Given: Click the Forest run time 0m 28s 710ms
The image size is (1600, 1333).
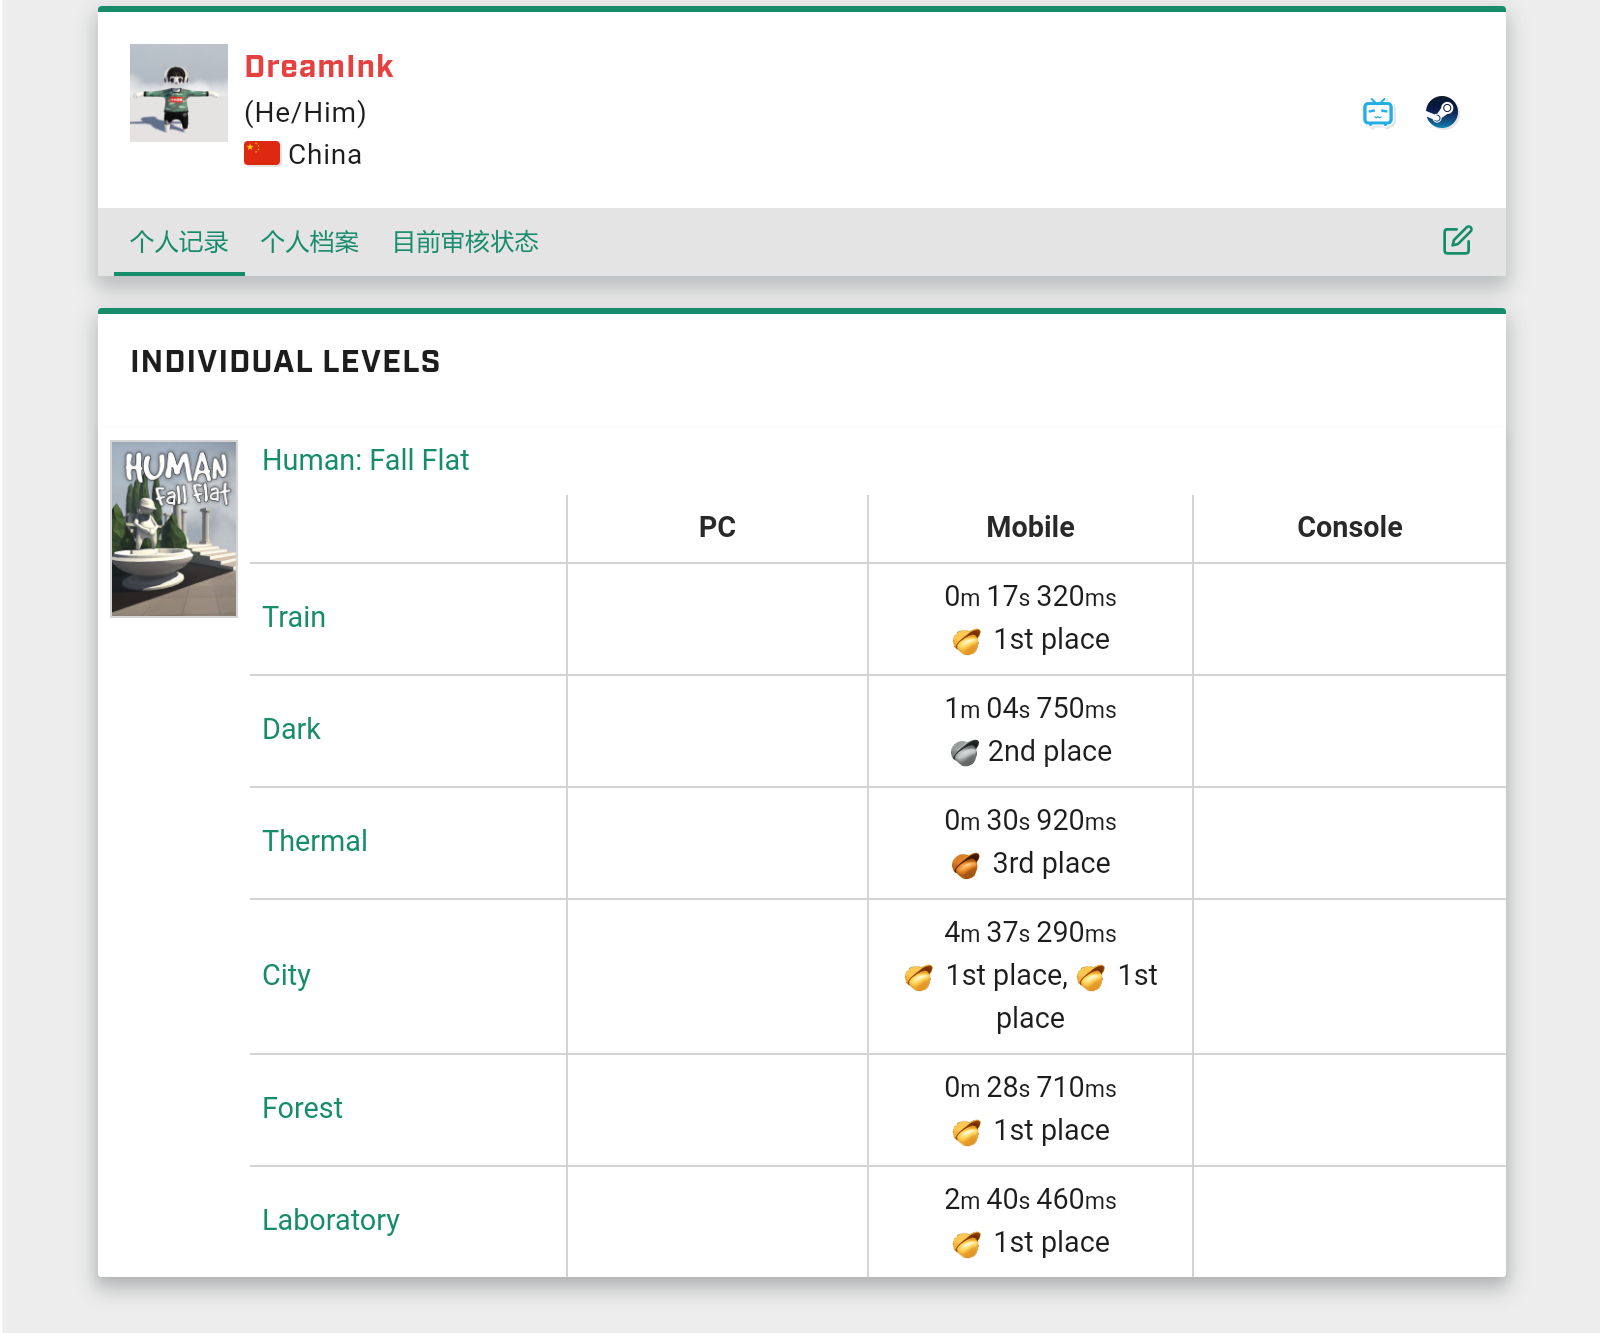Looking at the screenshot, I should (1030, 1087).
